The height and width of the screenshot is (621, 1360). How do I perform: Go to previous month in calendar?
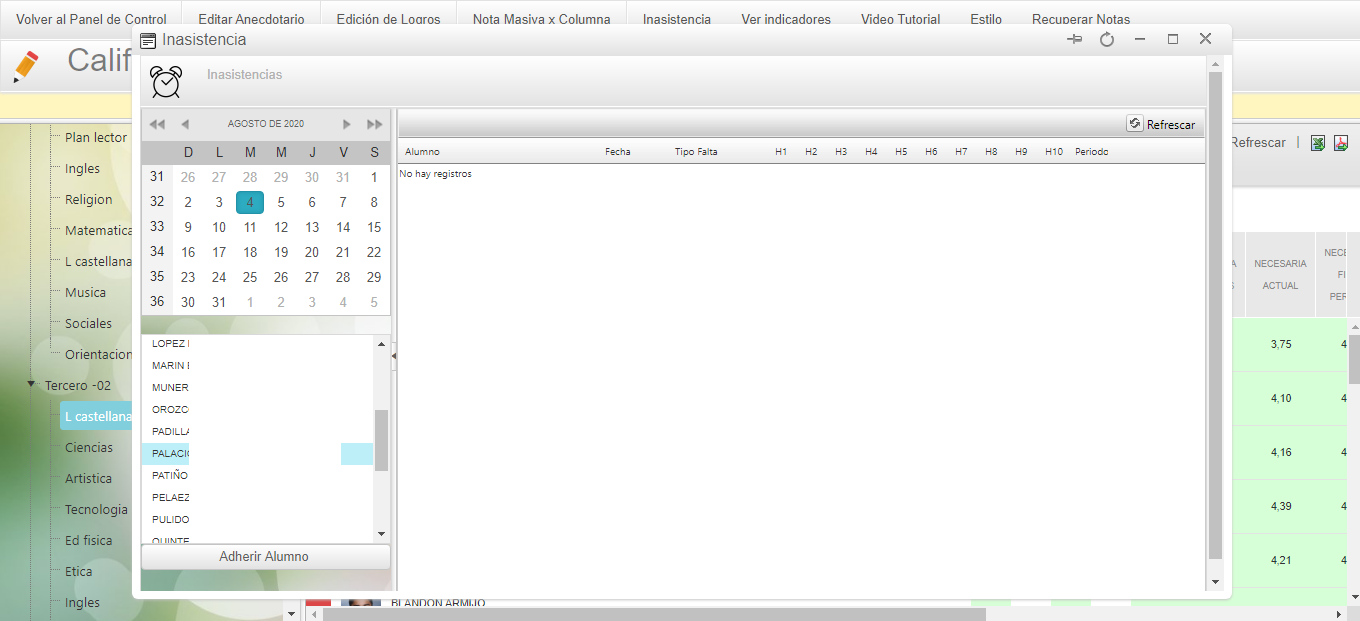point(185,124)
